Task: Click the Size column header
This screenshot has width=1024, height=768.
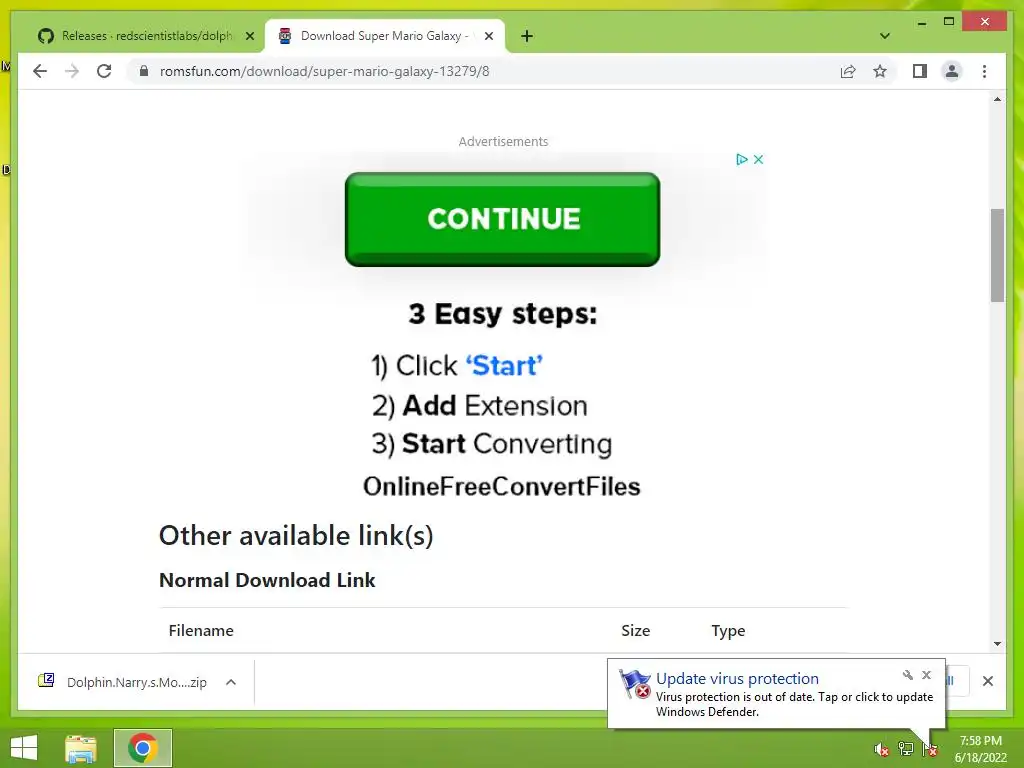Action: [x=635, y=631]
